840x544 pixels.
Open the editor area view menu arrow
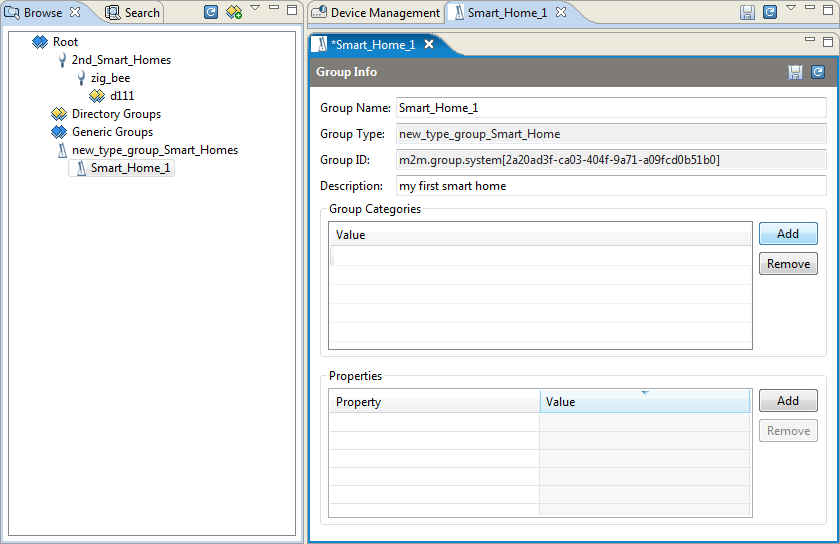[x=791, y=8]
